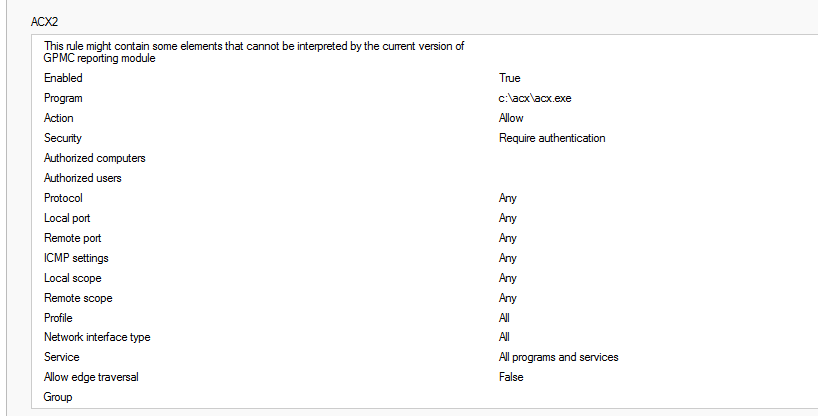Click the False value for edge traversal

[511, 377]
